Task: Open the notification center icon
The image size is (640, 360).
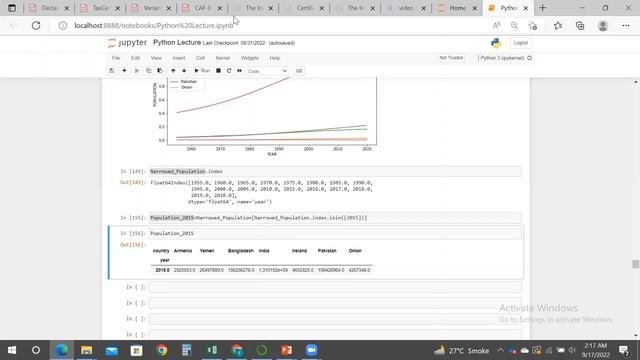Action: tap(623, 350)
